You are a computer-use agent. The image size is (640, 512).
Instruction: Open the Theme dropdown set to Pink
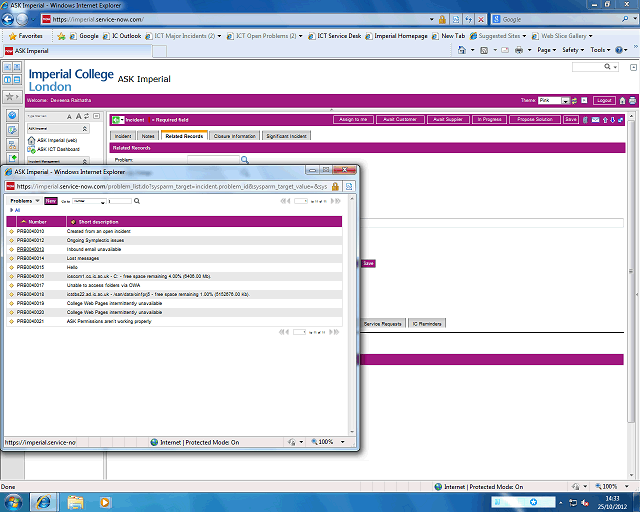click(565, 101)
